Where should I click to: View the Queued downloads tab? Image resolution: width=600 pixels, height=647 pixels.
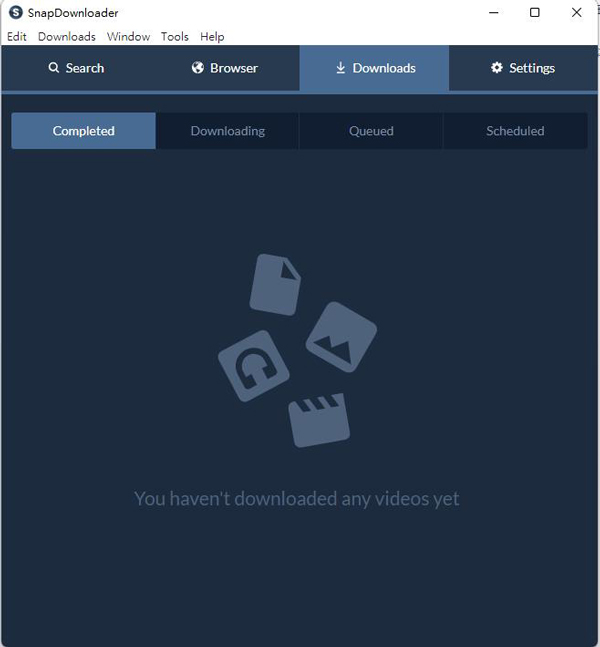click(x=371, y=131)
